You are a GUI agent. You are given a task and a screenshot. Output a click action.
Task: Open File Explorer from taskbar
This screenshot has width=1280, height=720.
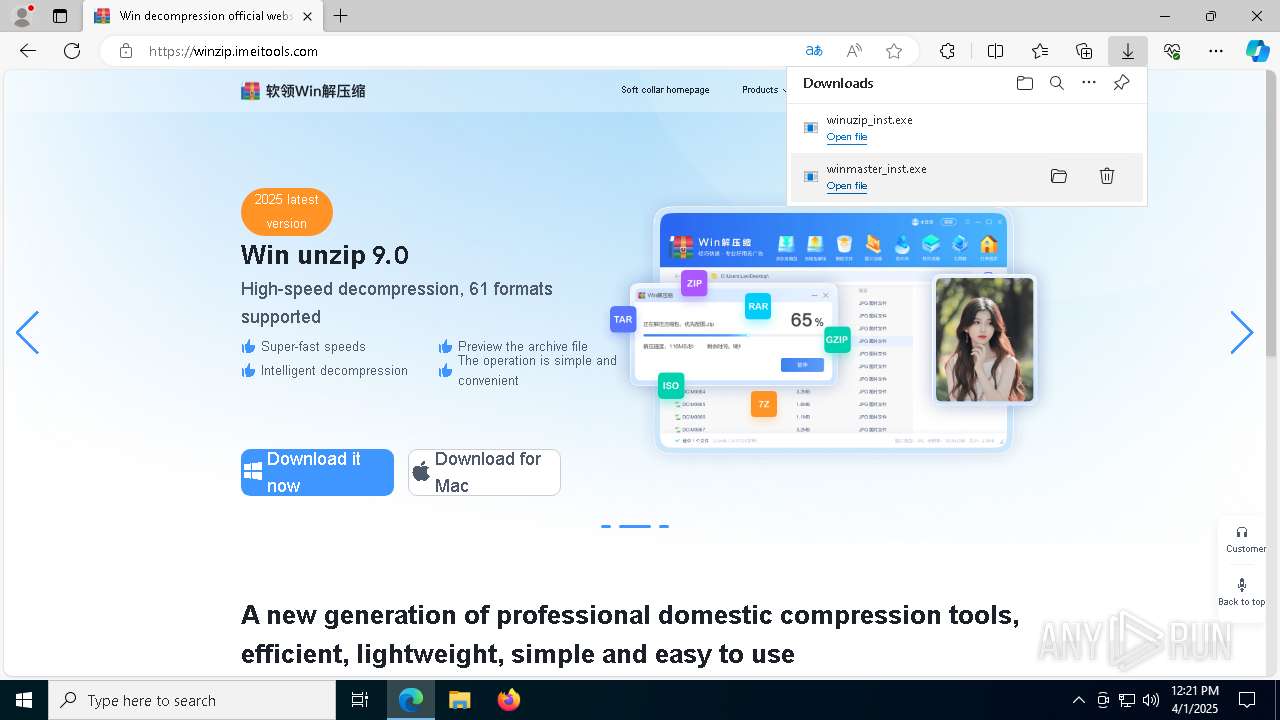459,700
